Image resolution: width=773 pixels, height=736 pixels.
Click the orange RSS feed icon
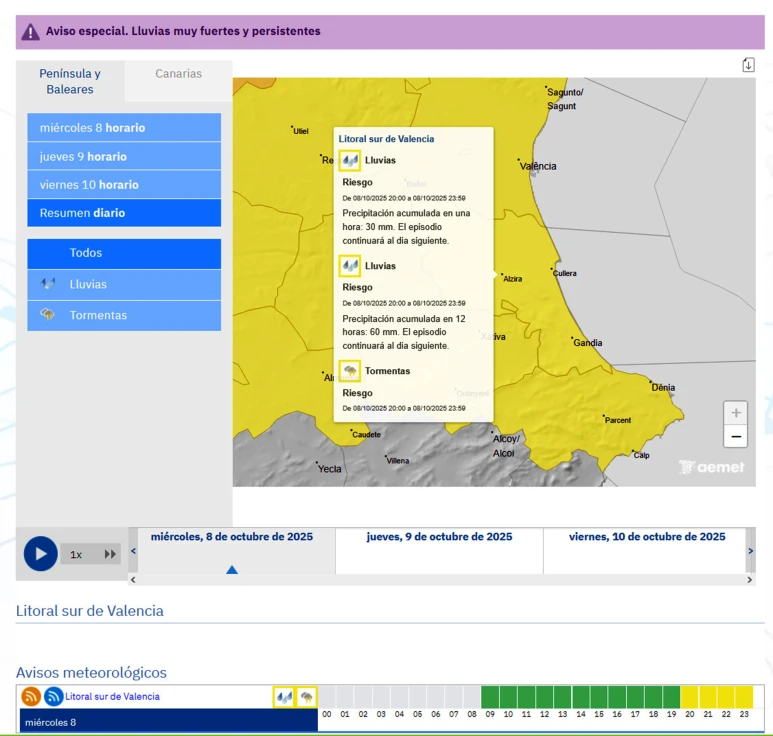point(31,697)
